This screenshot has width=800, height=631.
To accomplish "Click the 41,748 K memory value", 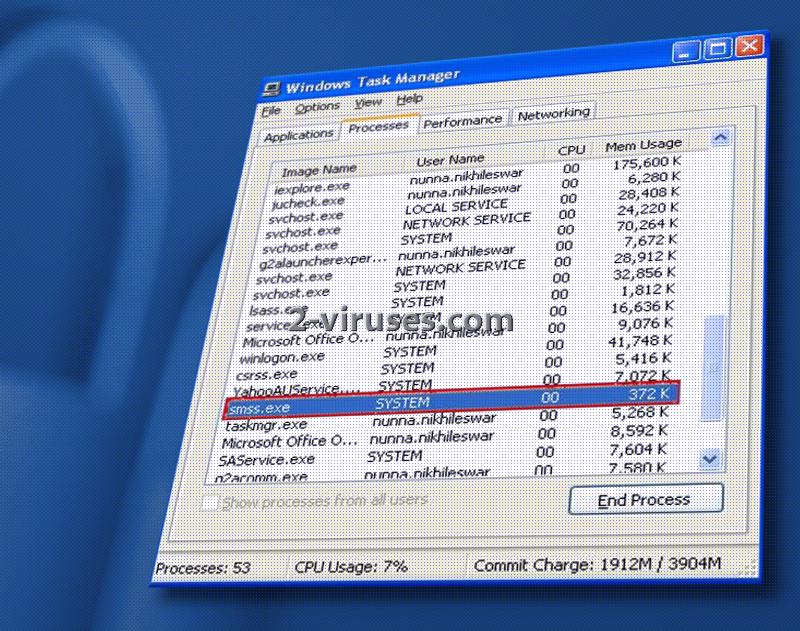I will pos(640,341).
